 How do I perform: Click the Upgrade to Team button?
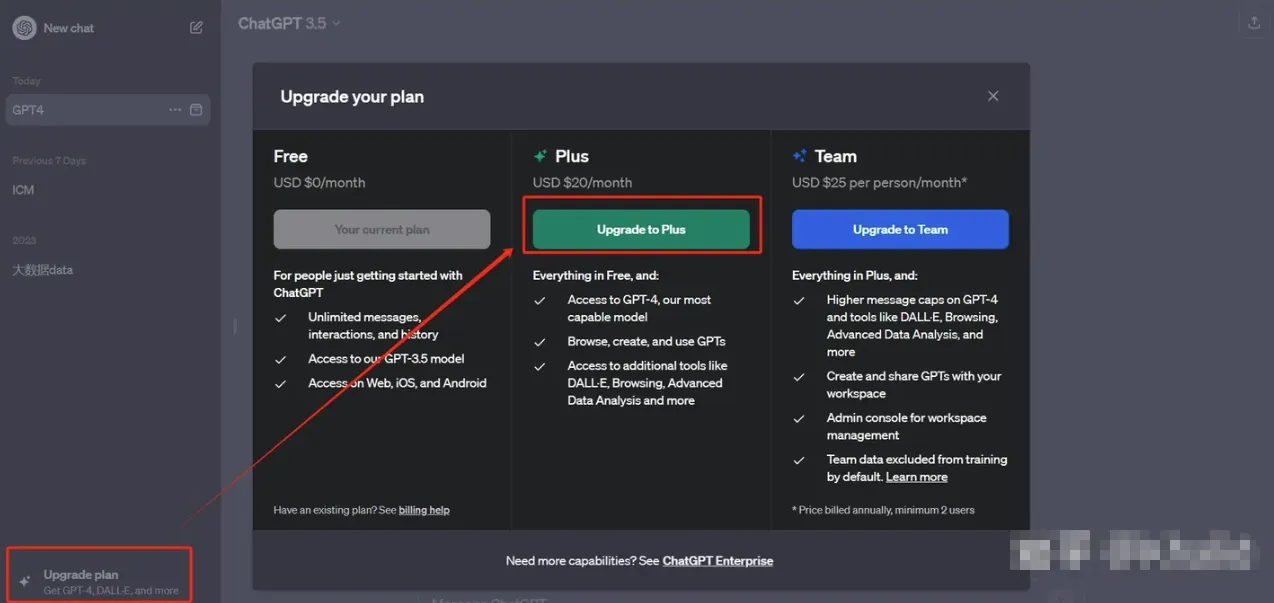point(900,229)
